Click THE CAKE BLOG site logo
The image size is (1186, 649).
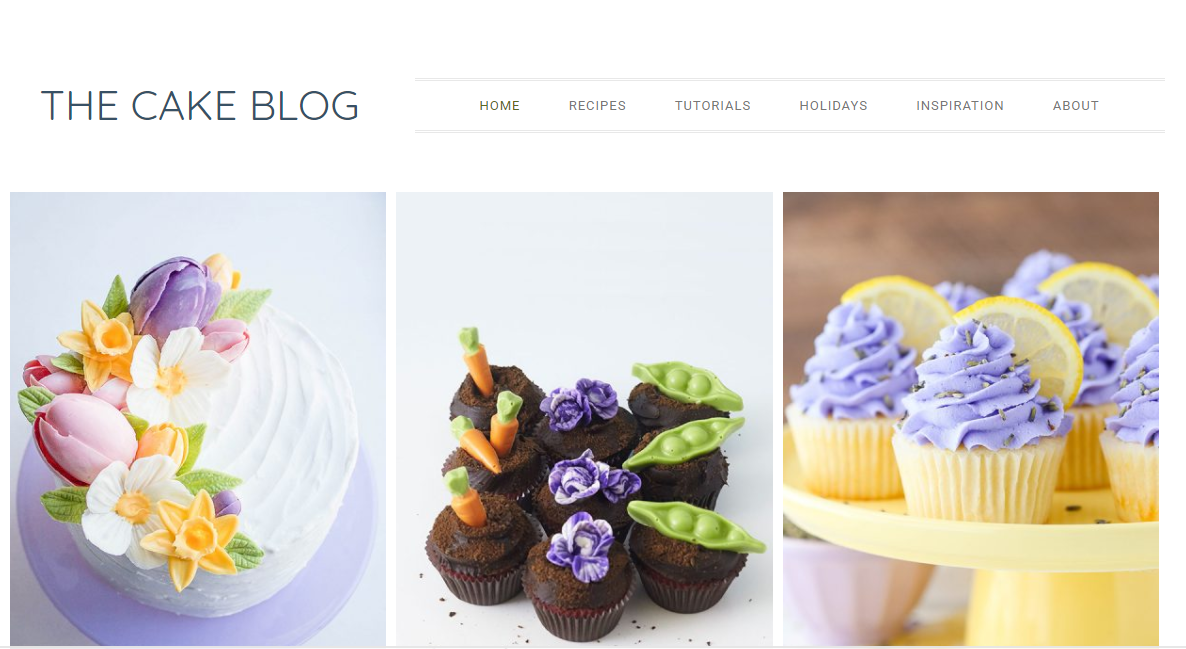click(200, 106)
